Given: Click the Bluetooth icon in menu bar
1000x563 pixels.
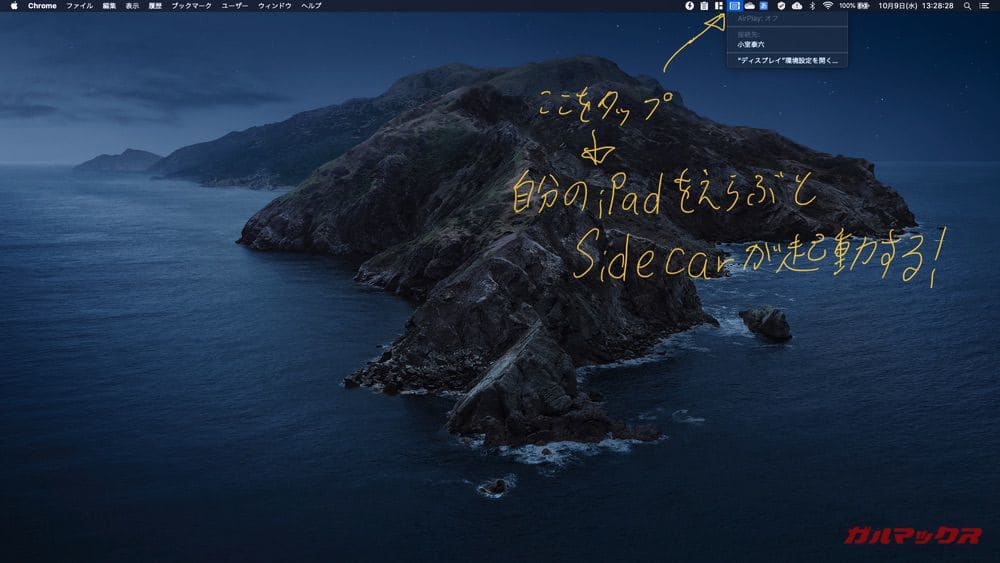Looking at the screenshot, I should [x=812, y=6].
